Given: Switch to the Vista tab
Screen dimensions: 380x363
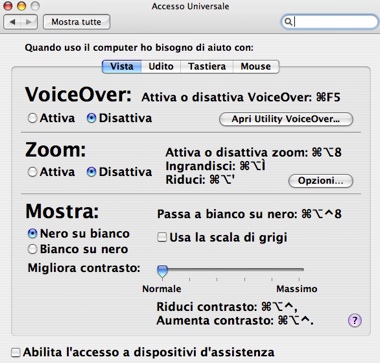Looking at the screenshot, I should (x=122, y=66).
